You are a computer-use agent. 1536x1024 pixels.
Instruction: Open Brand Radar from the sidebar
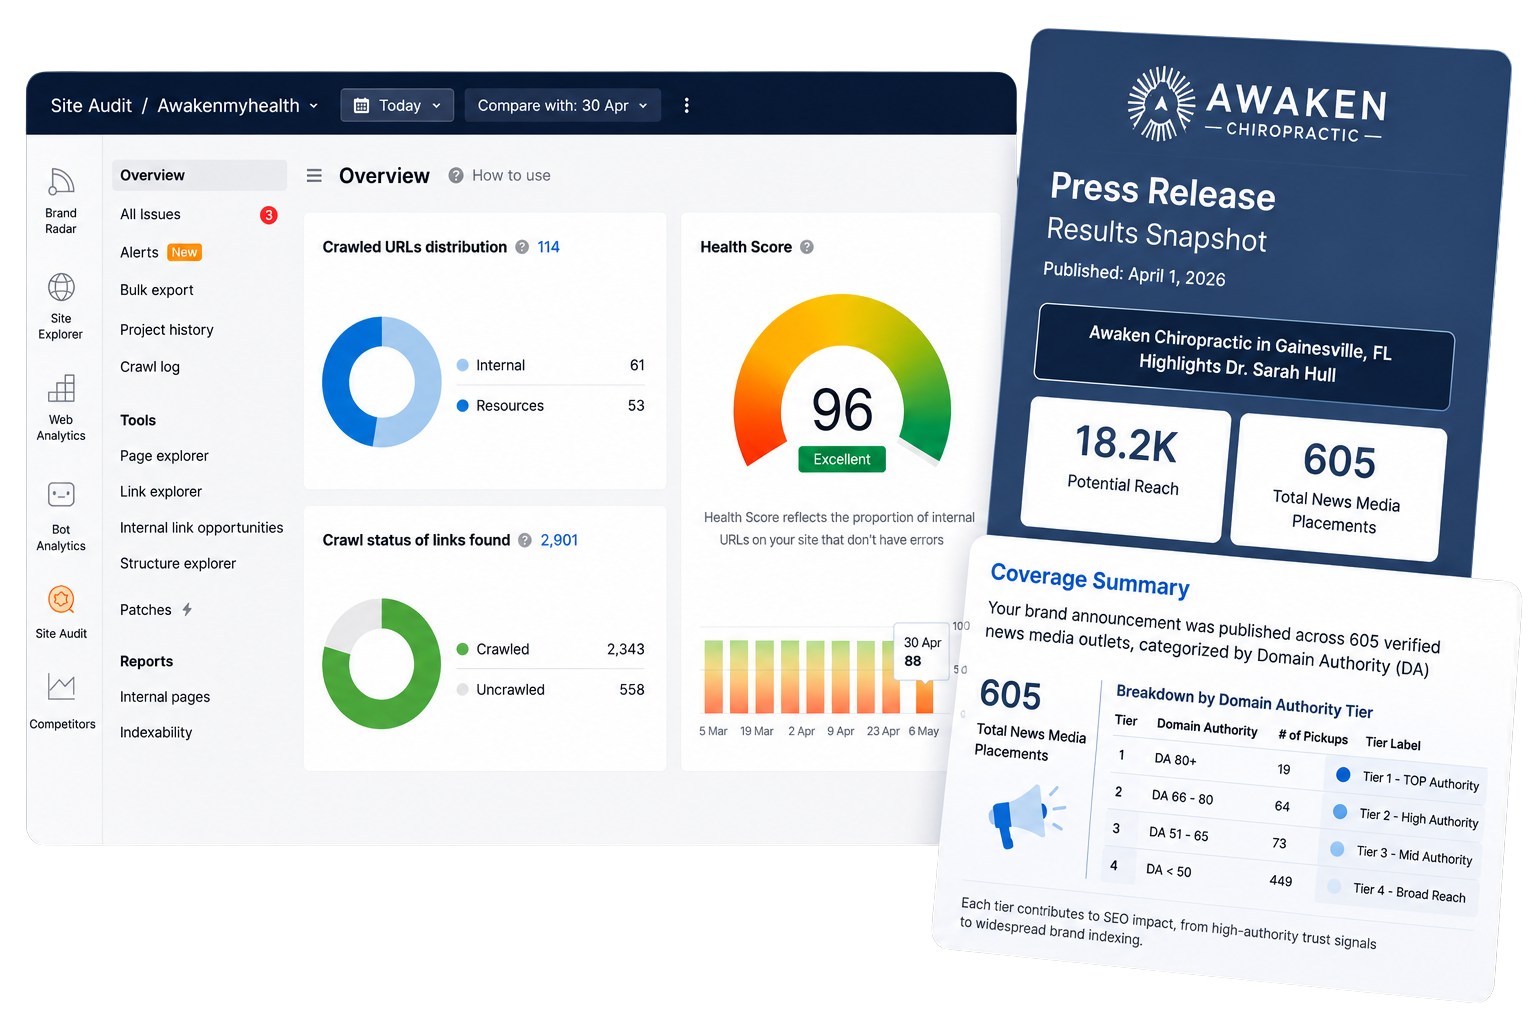(61, 200)
